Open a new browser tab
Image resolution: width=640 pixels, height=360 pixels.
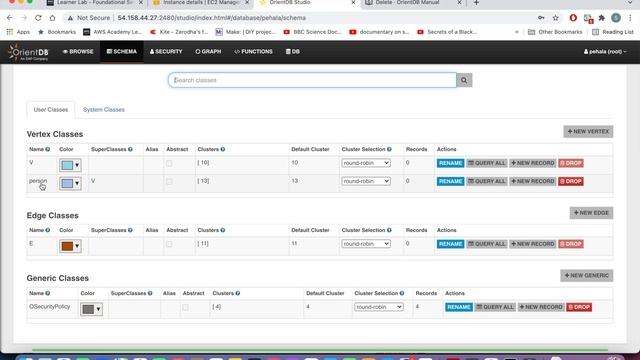[476, 3]
